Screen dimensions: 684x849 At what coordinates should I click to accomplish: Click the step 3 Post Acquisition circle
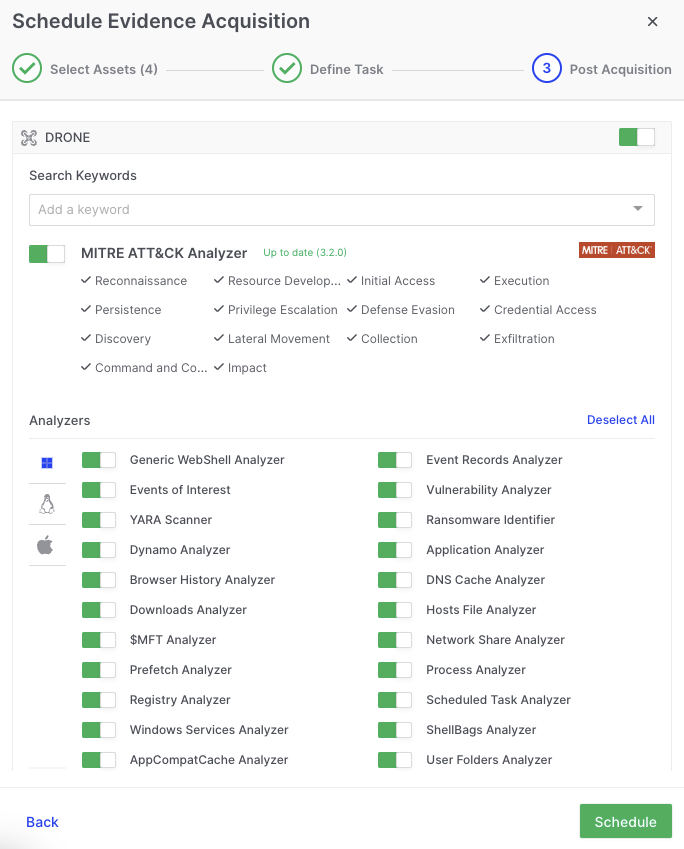pos(547,69)
